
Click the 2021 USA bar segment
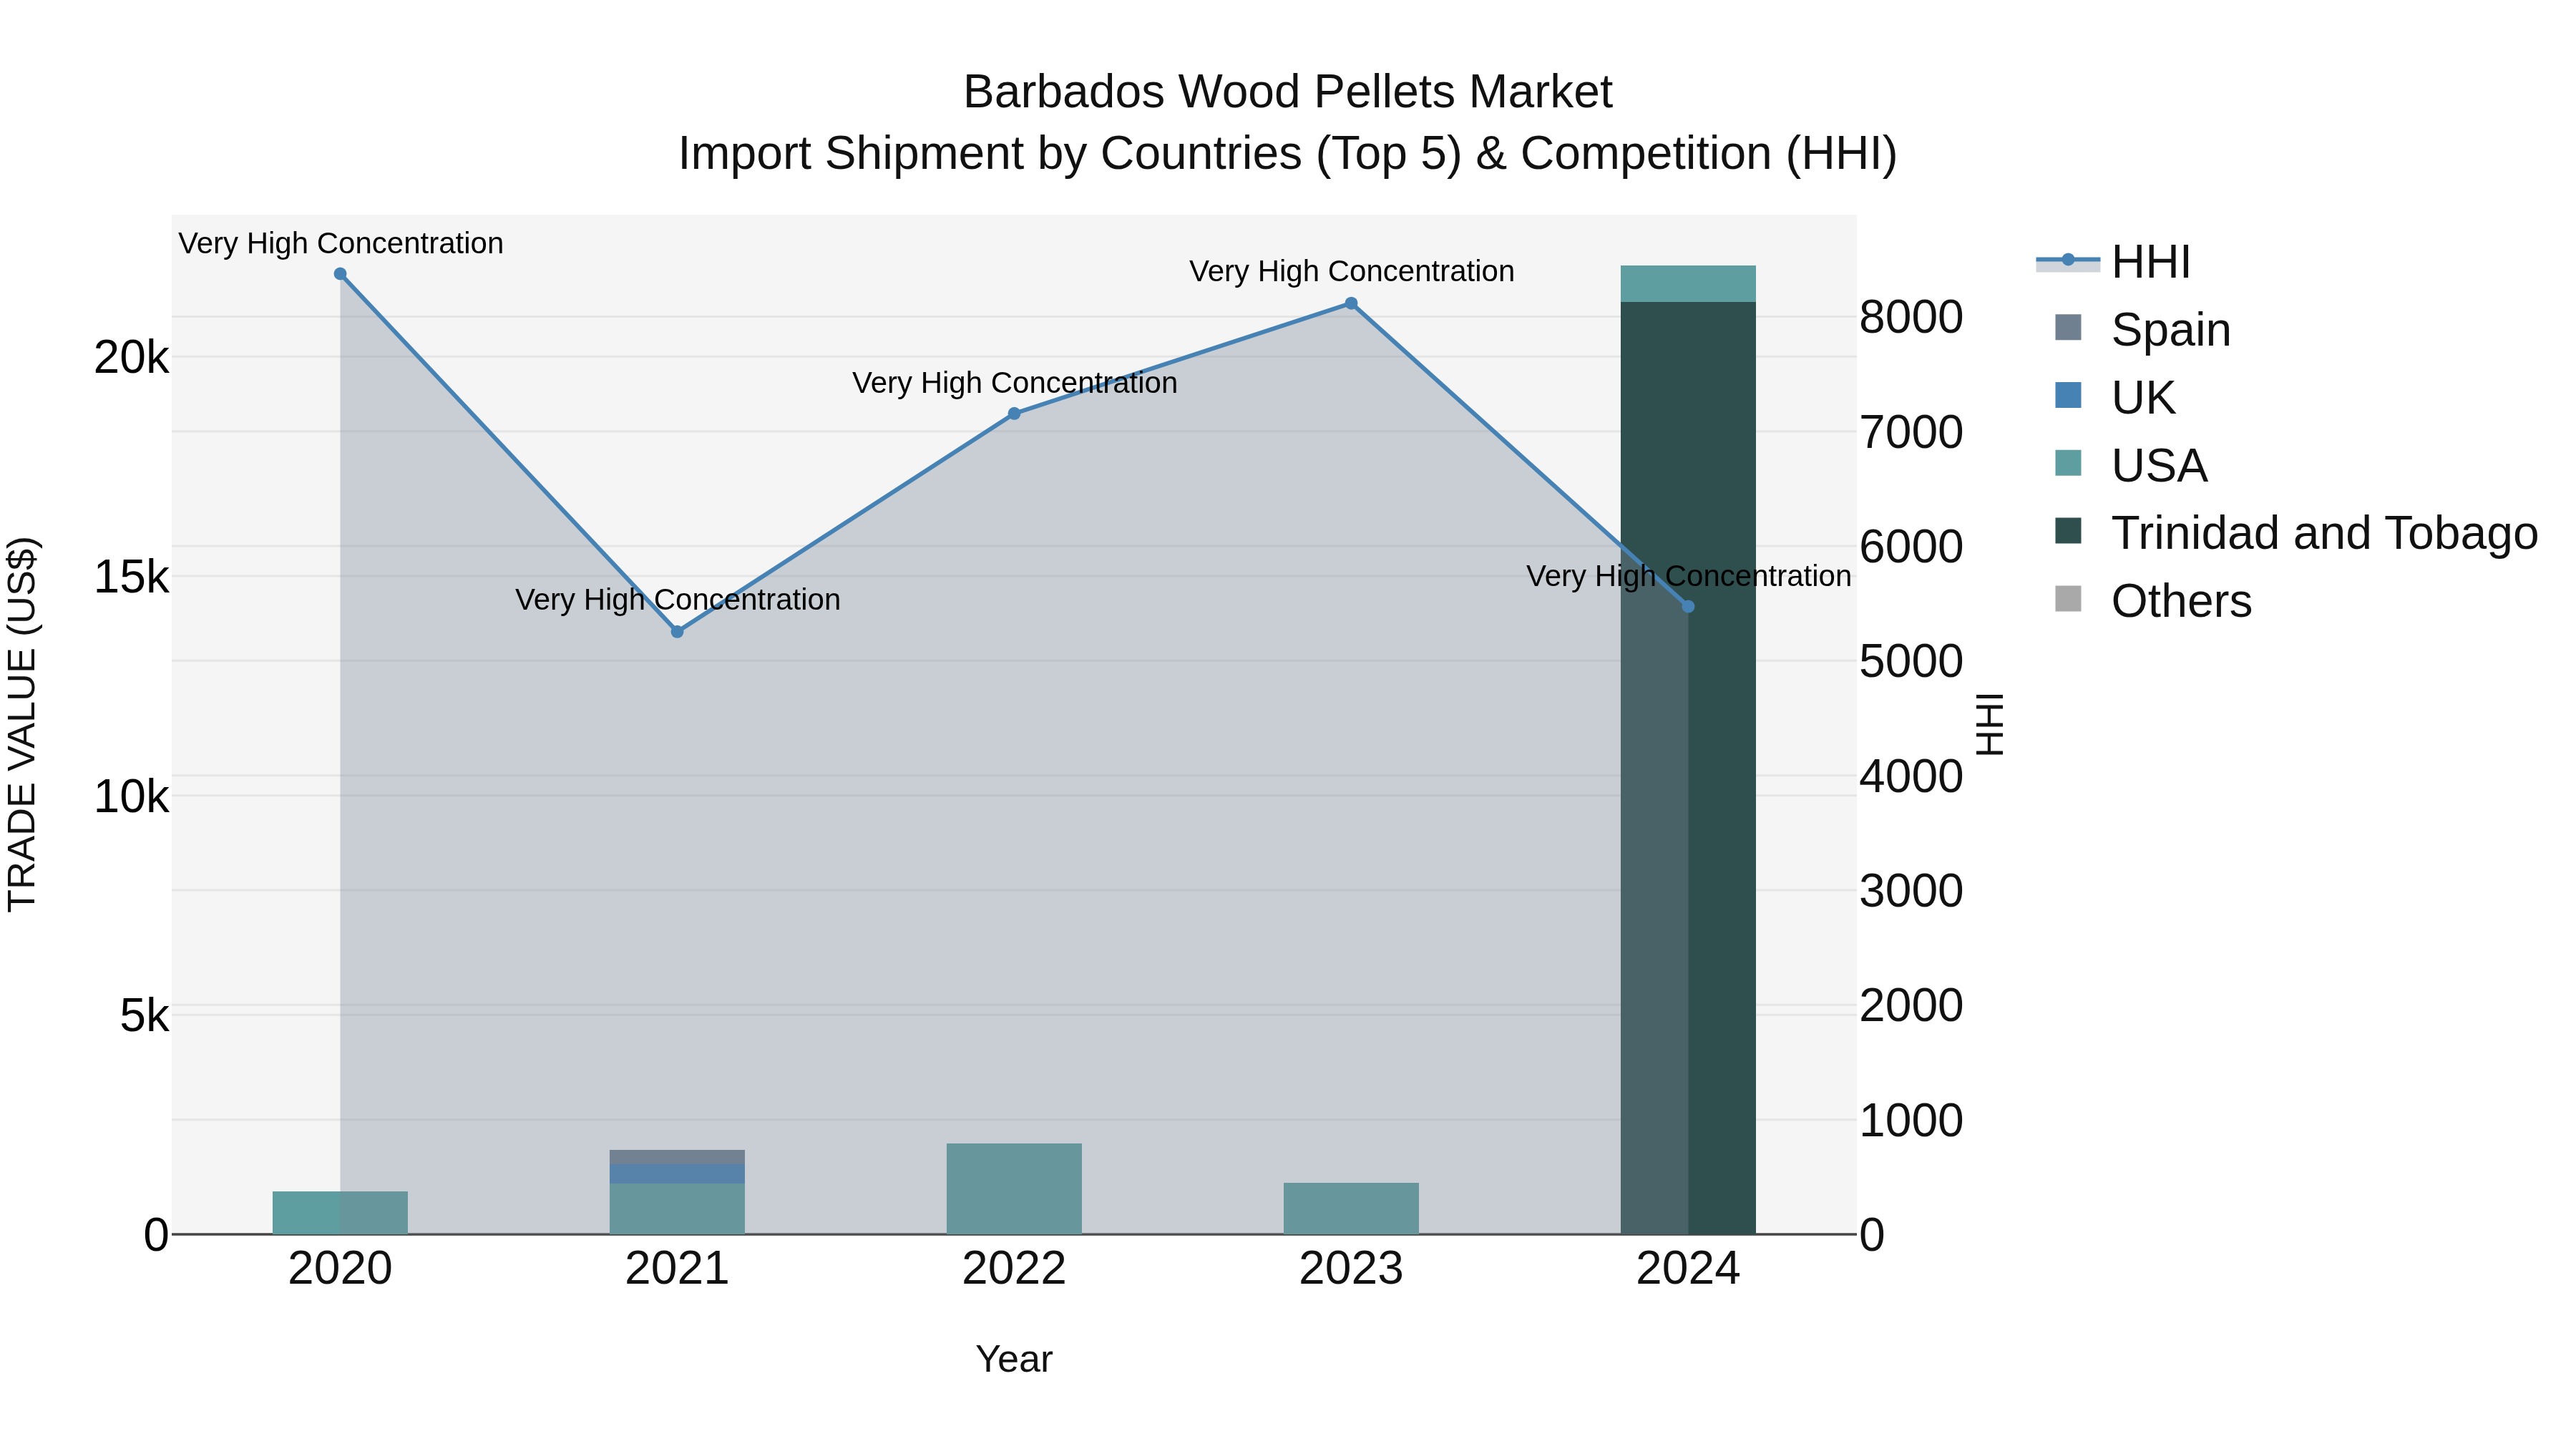pos(677,1209)
